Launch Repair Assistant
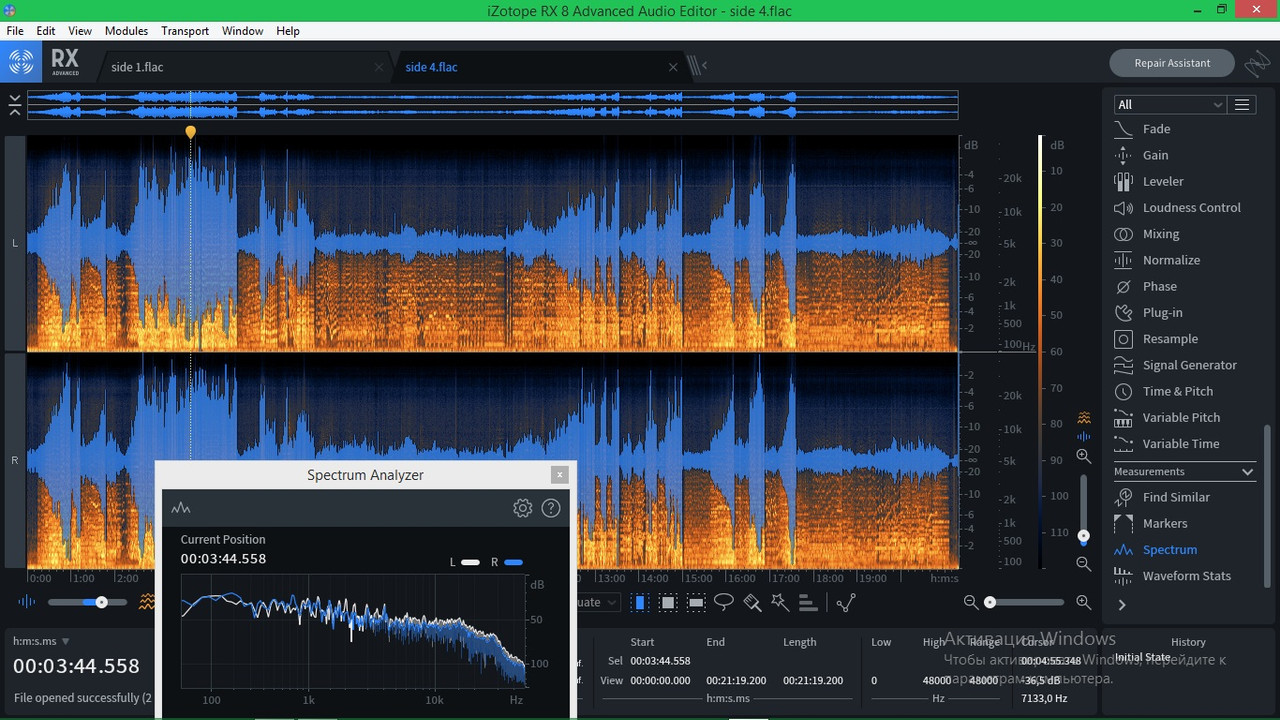 1173,63
